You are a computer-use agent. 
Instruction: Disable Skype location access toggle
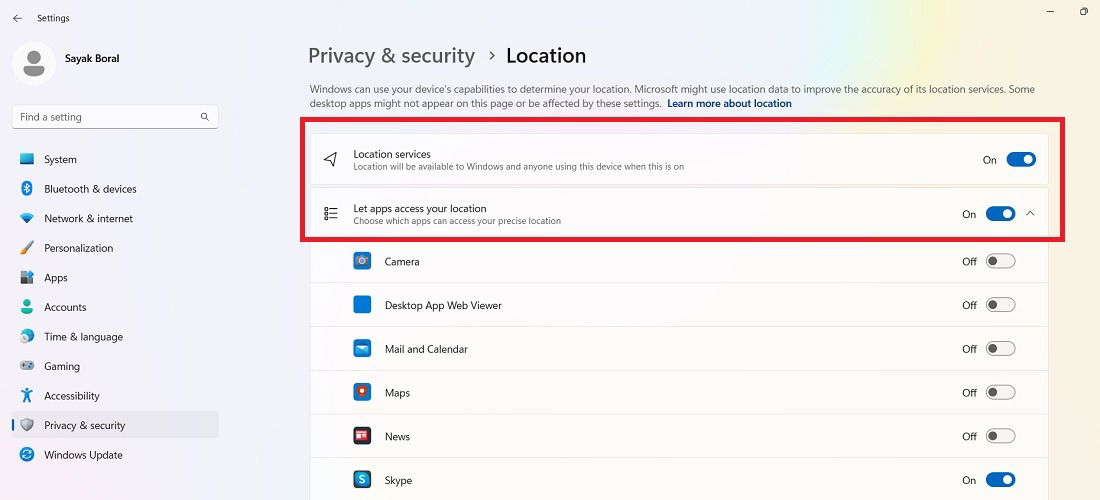(1000, 480)
